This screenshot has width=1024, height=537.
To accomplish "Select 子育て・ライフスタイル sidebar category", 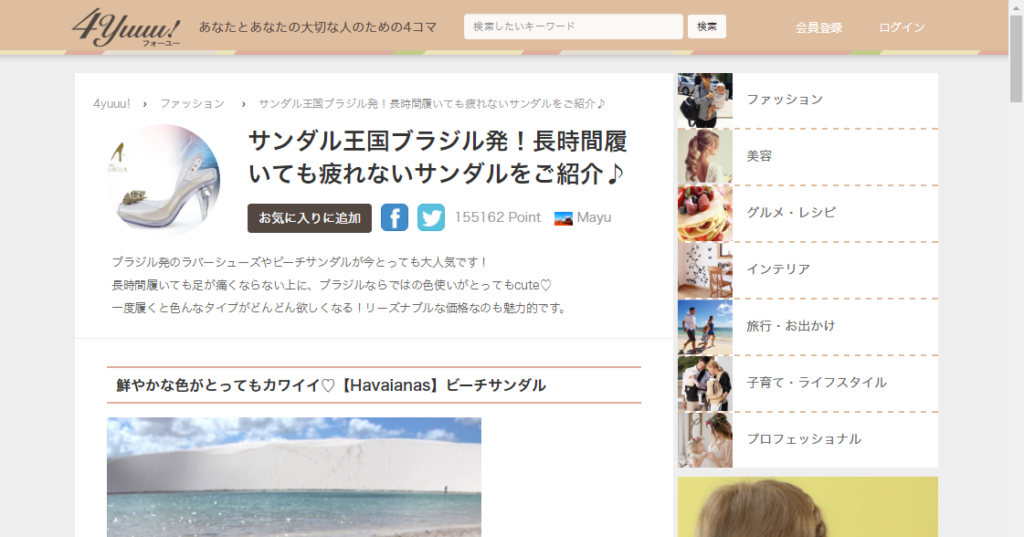I will 816,383.
